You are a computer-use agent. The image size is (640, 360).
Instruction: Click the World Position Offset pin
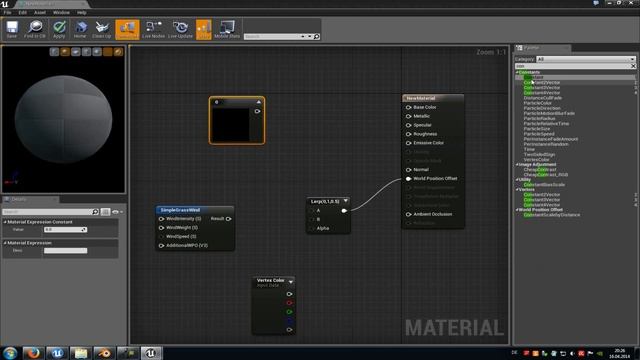click(x=408, y=179)
